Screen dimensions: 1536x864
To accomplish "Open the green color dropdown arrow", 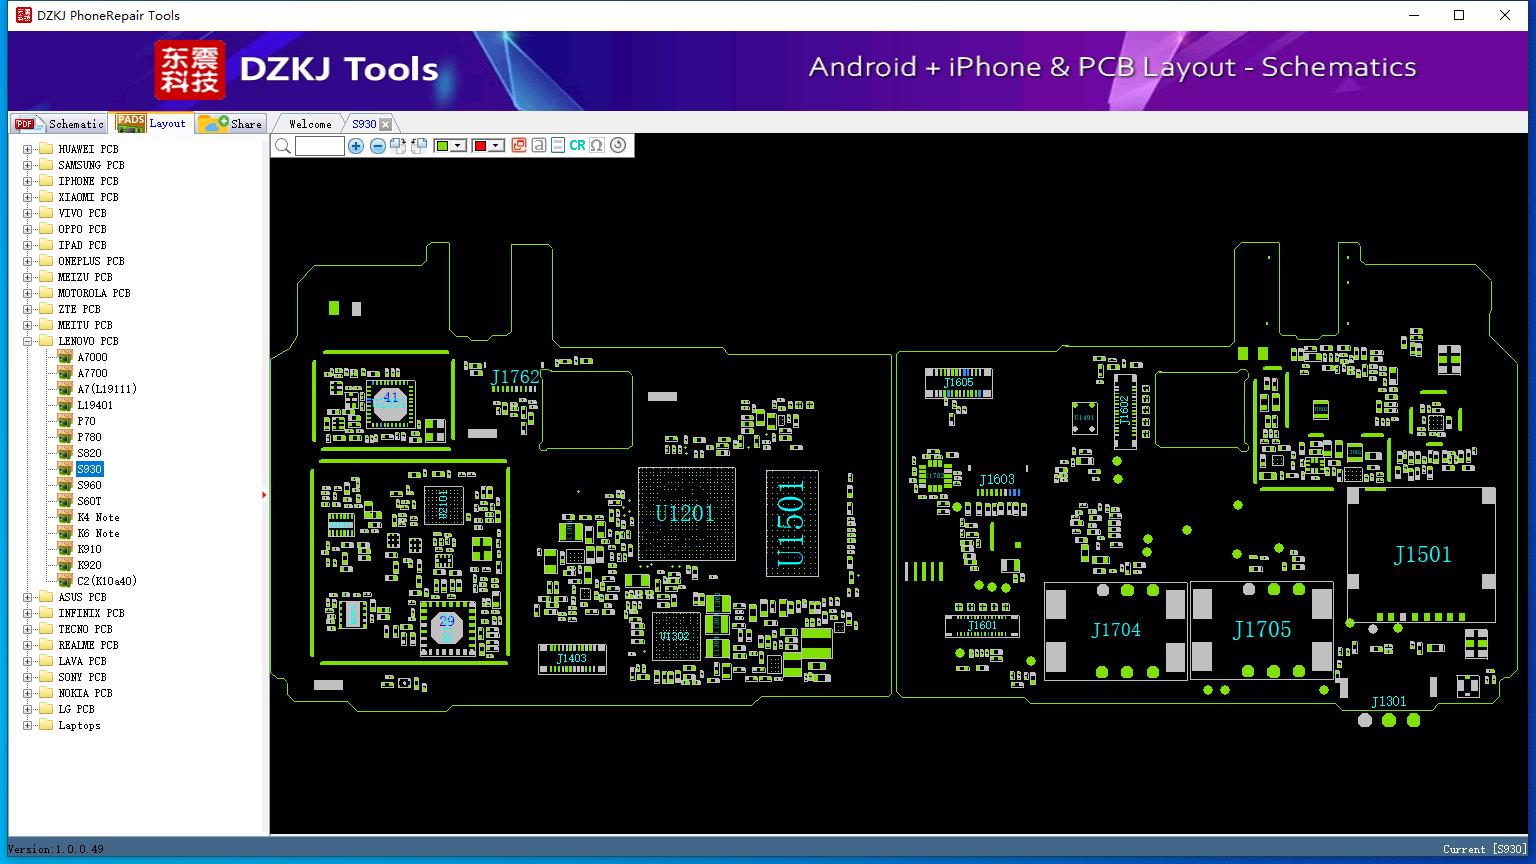I will click(x=458, y=146).
